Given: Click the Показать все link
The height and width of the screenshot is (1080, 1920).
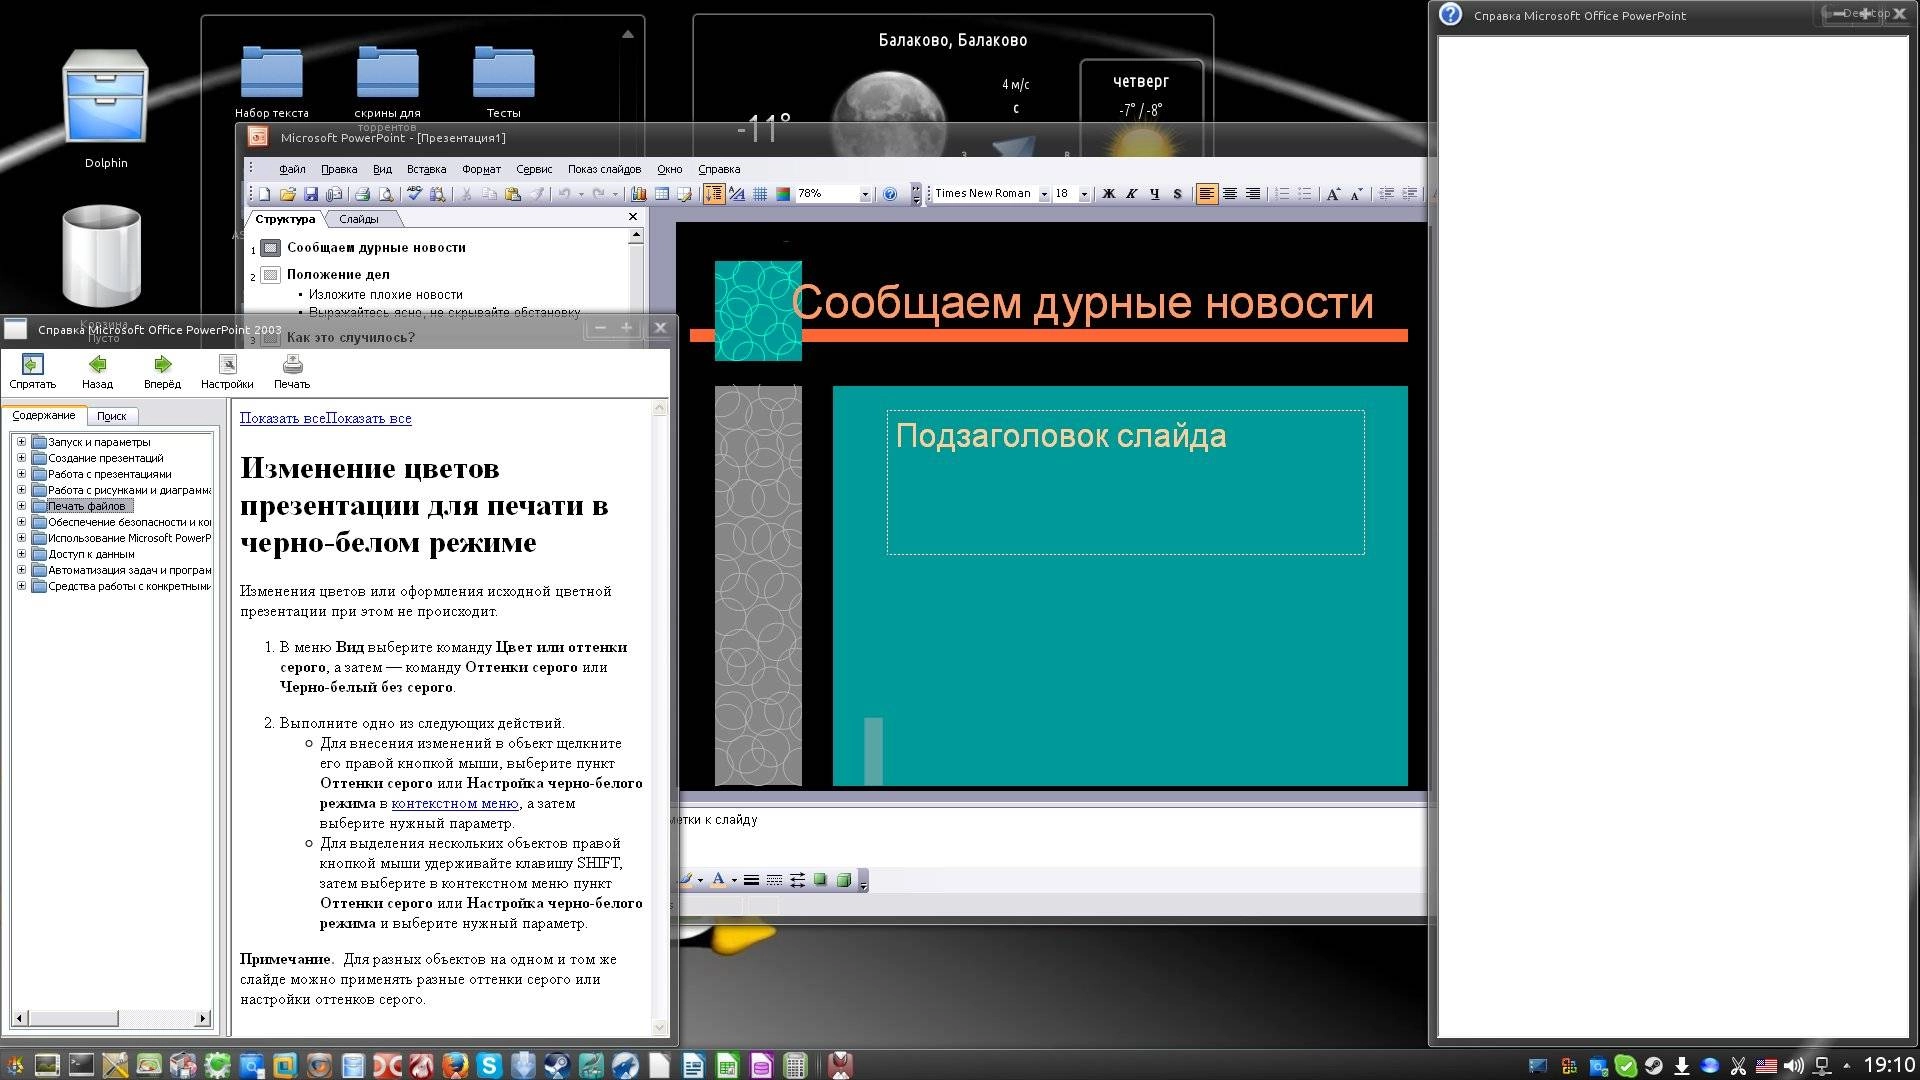Looking at the screenshot, I should (326, 418).
